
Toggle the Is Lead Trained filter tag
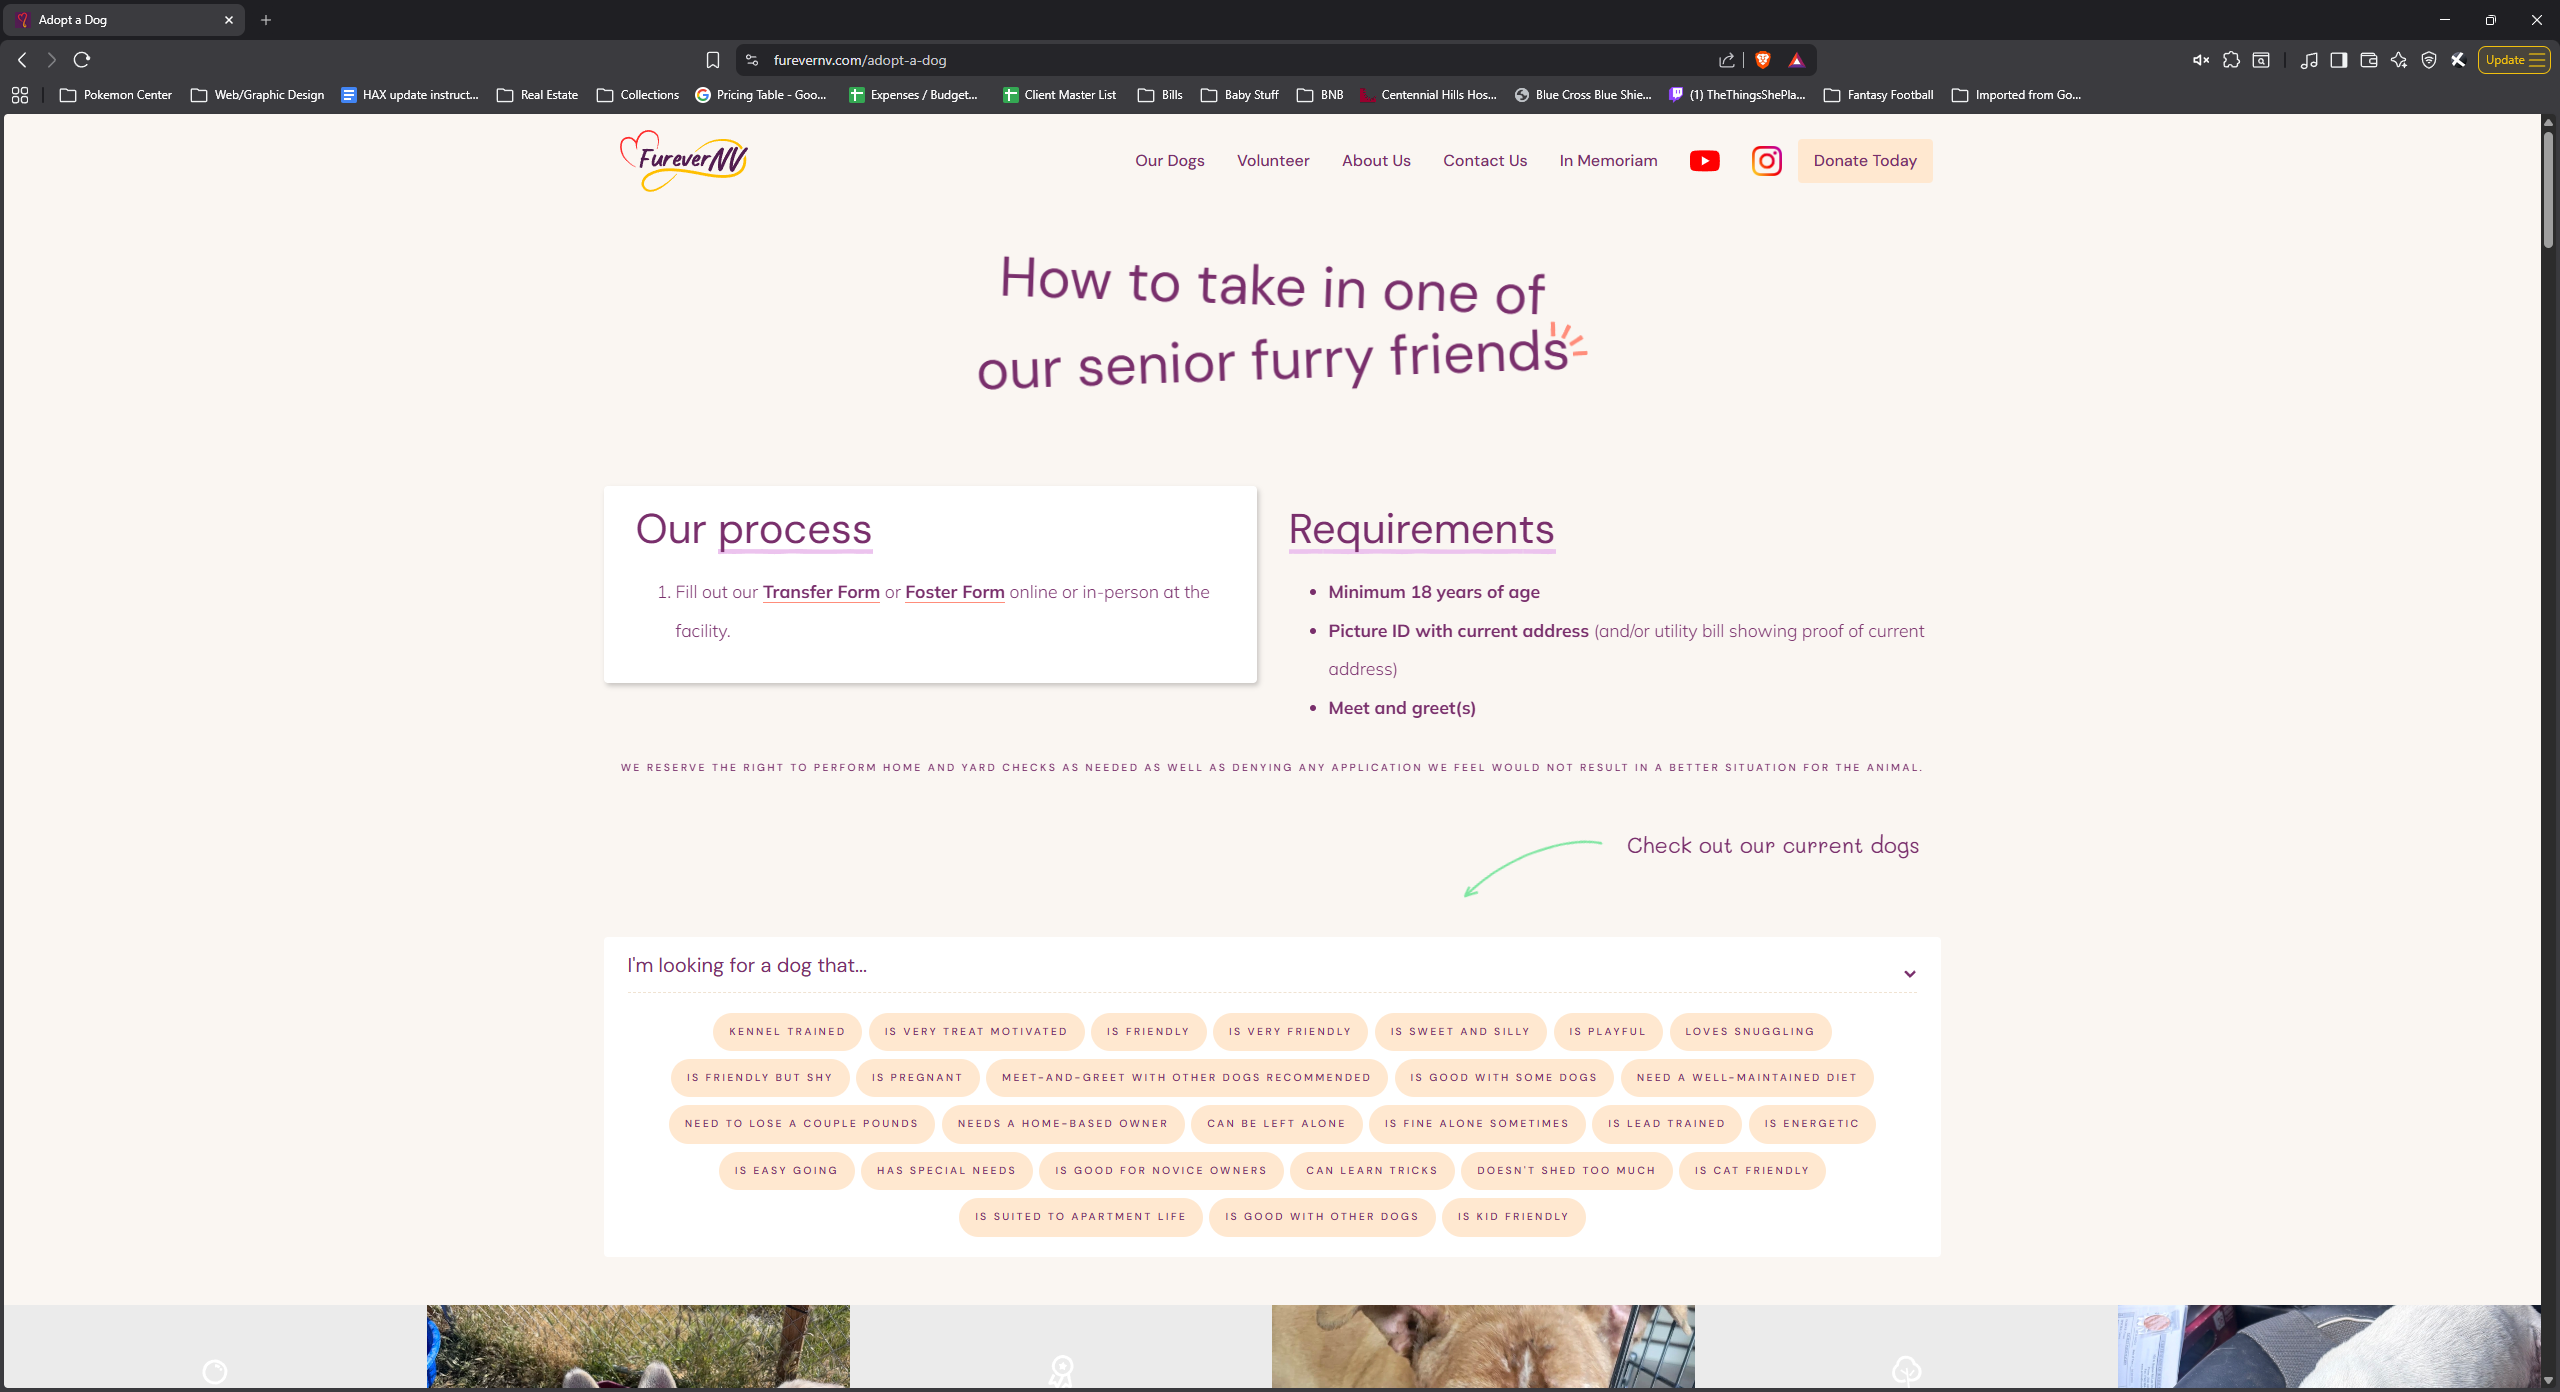(x=1666, y=1124)
